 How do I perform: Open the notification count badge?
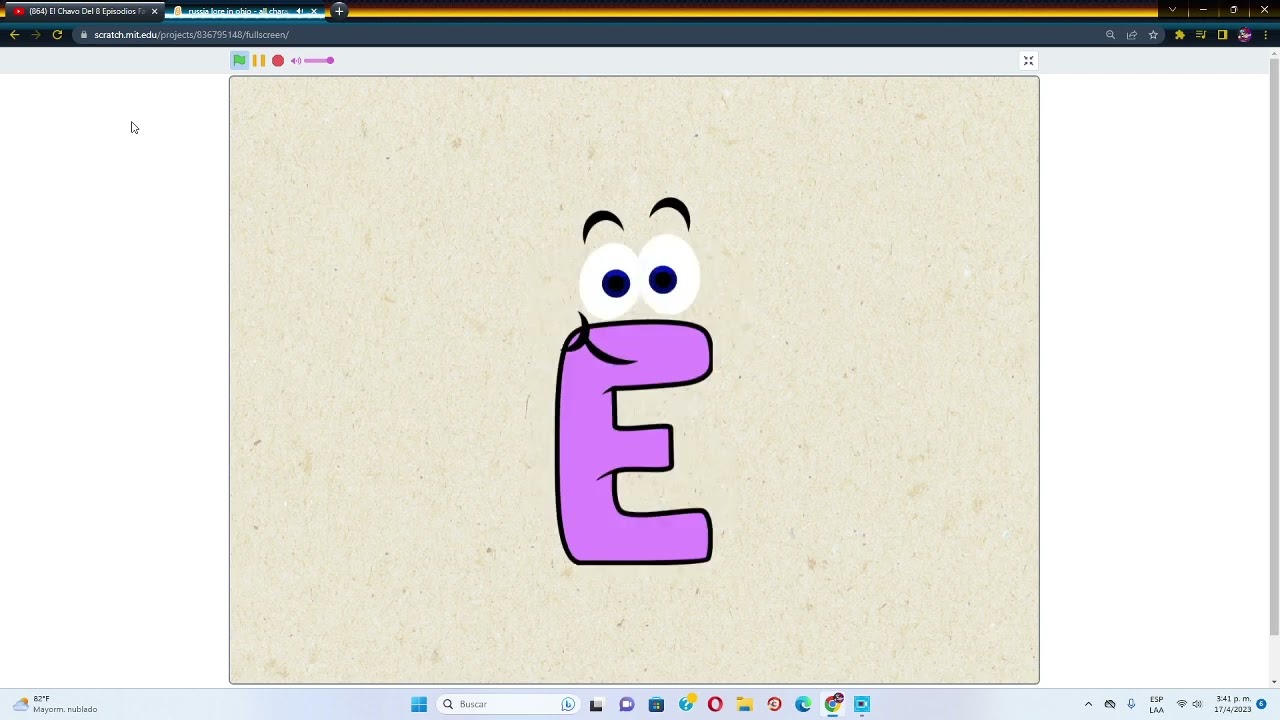(1261, 704)
